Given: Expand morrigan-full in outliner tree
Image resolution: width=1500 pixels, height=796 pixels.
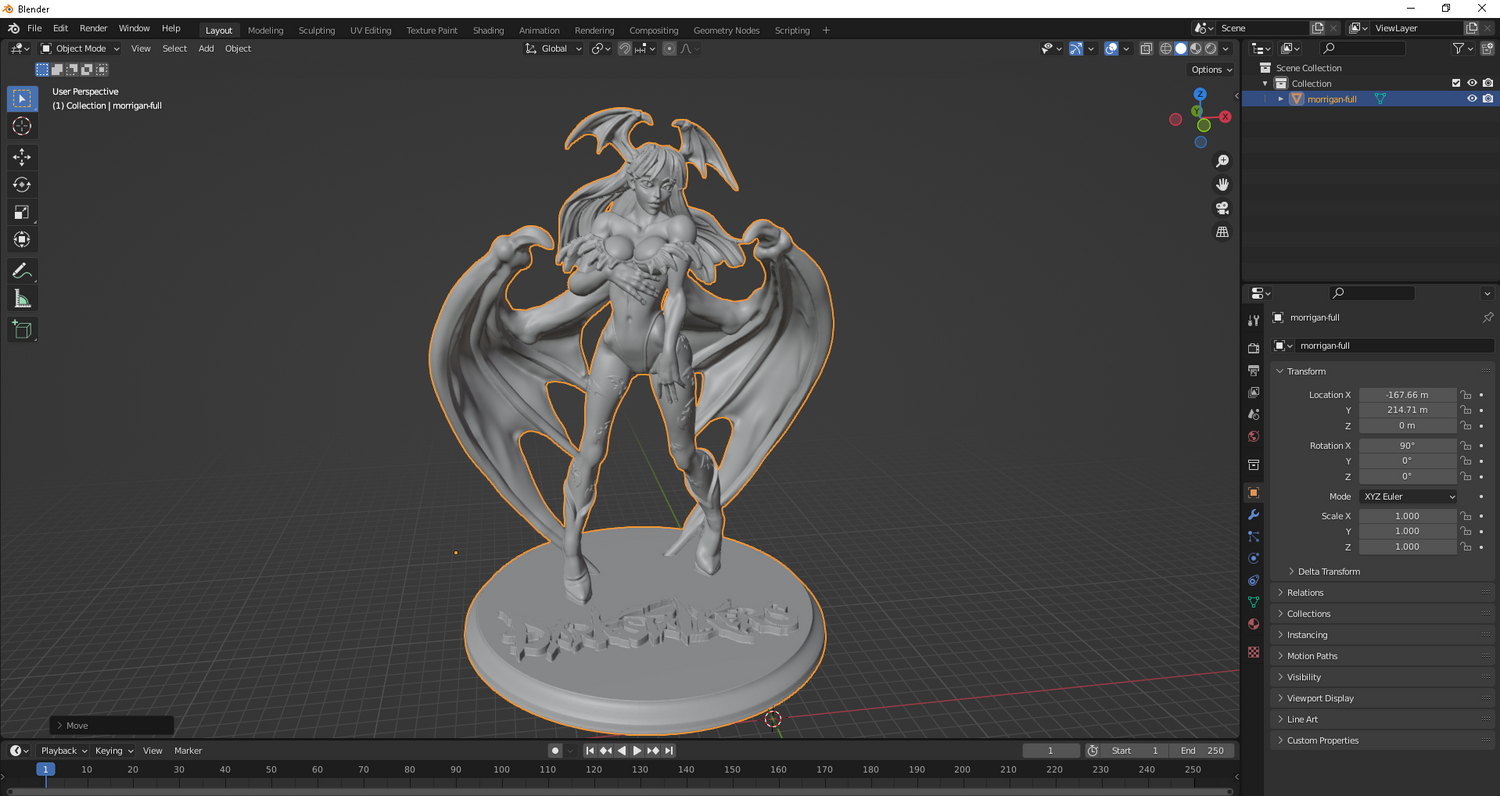Looking at the screenshot, I should [x=1281, y=99].
